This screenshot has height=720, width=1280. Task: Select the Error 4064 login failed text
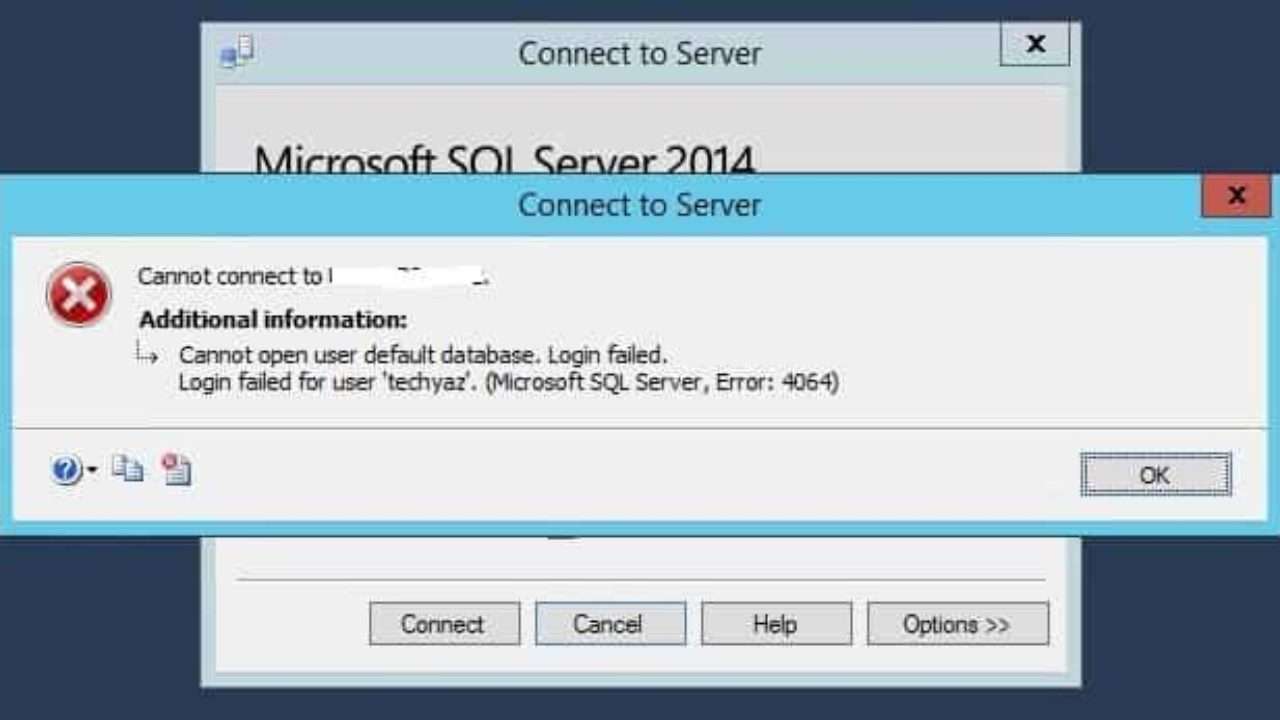coord(509,382)
